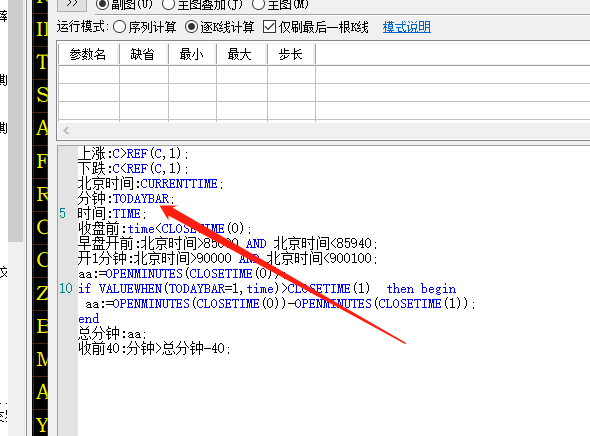Click the yellow F letter in the sidebar
590x436 pixels.
(x=41, y=161)
